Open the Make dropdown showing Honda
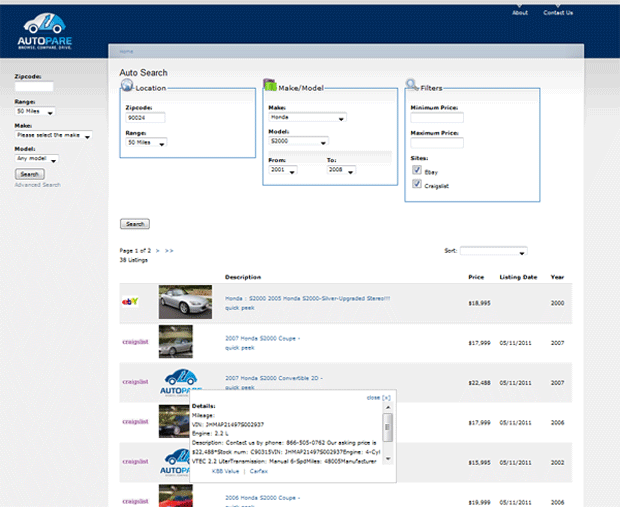 (307, 117)
